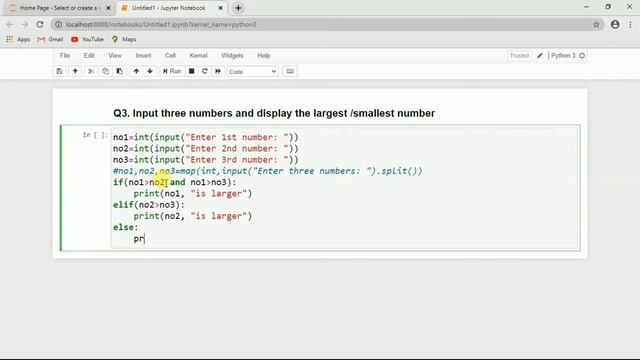Screen dimensions: 640x360
Task: Open the Chrome three-dot menu
Action: pos(630,24)
